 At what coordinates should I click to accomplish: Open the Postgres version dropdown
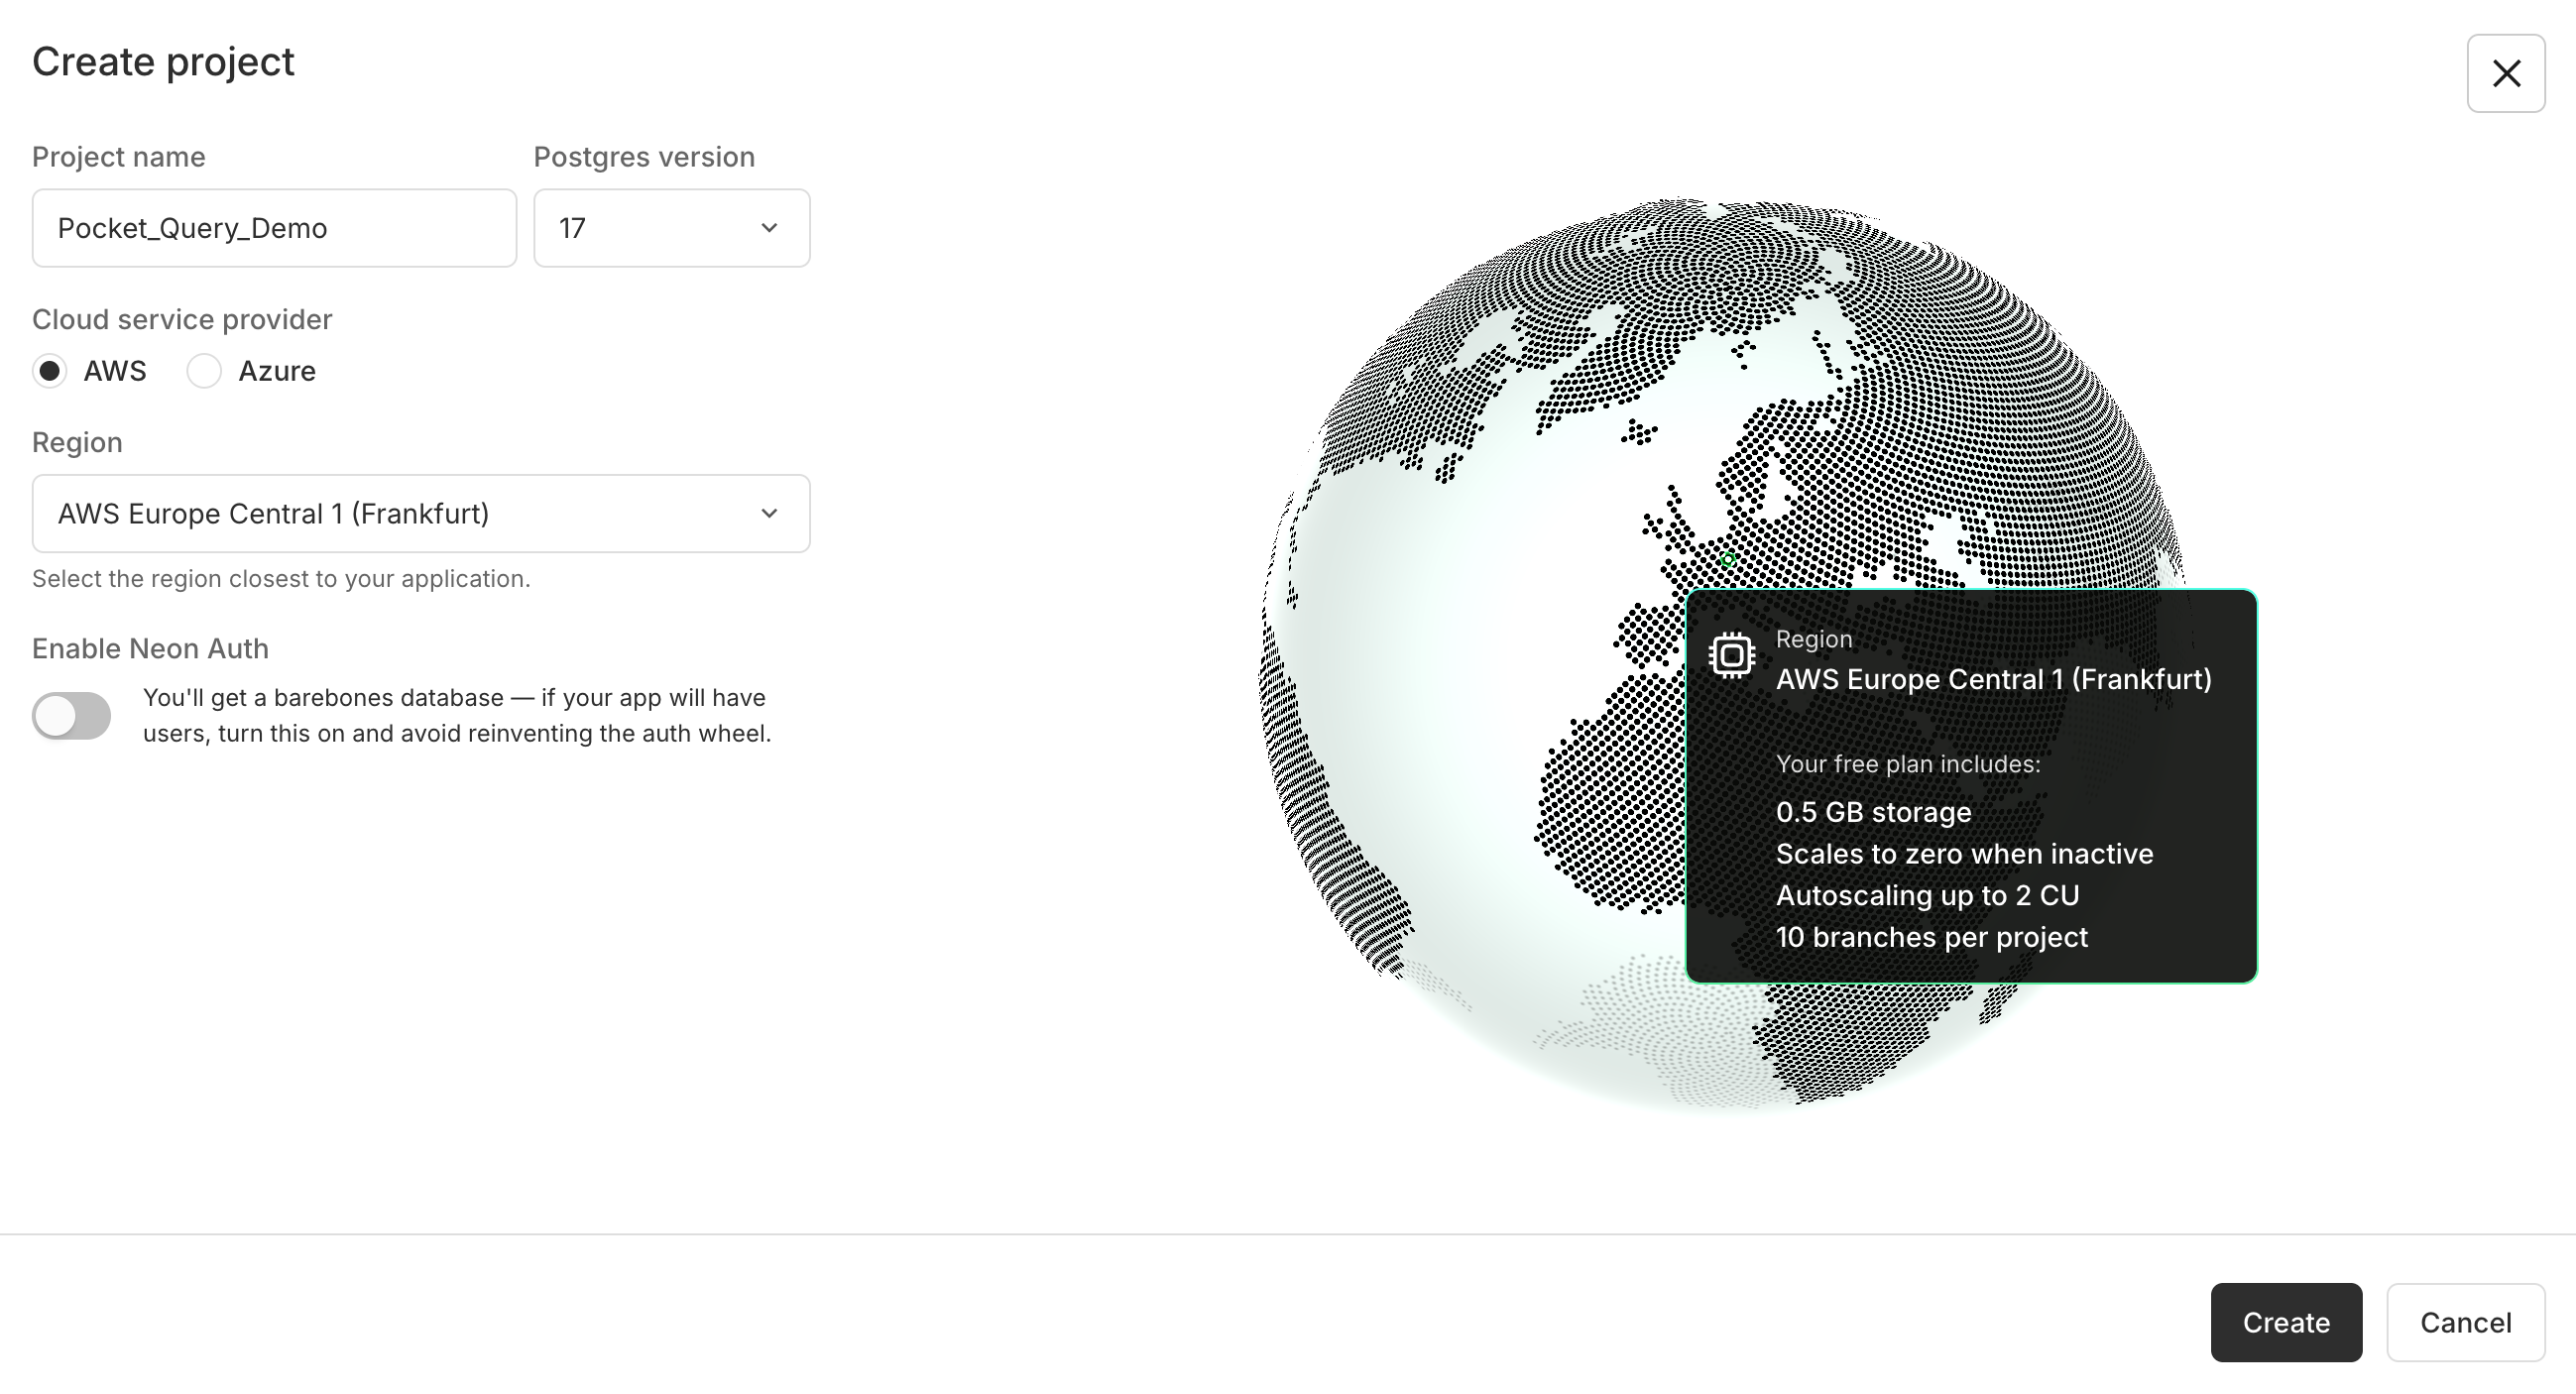[671, 228]
